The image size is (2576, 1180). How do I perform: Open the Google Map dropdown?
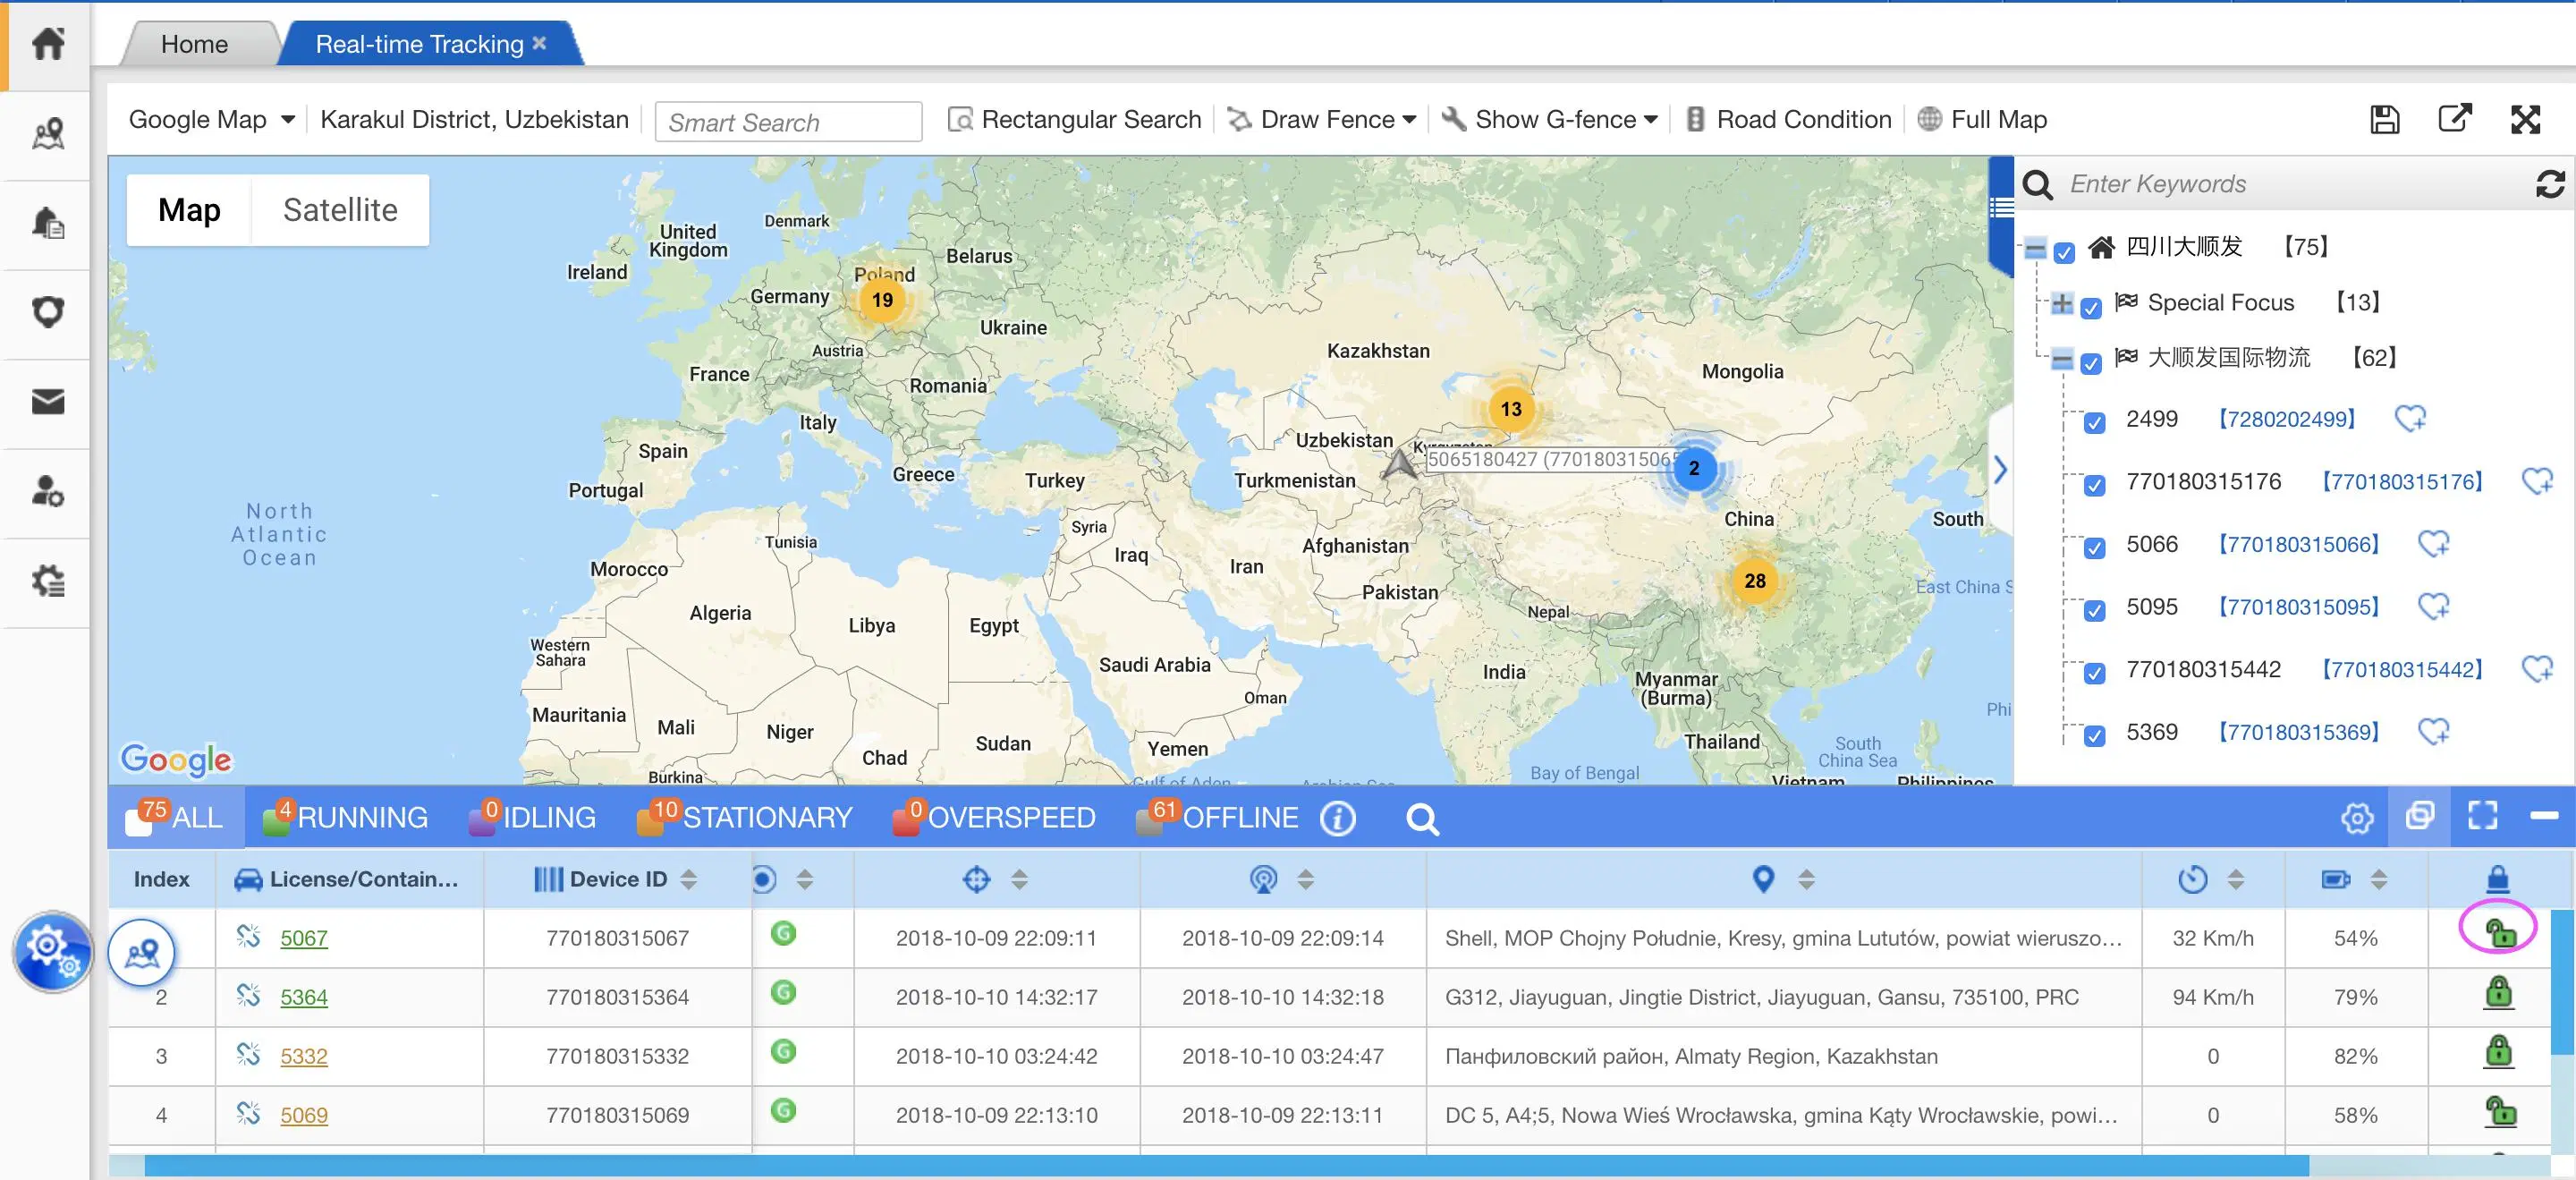click(x=212, y=119)
